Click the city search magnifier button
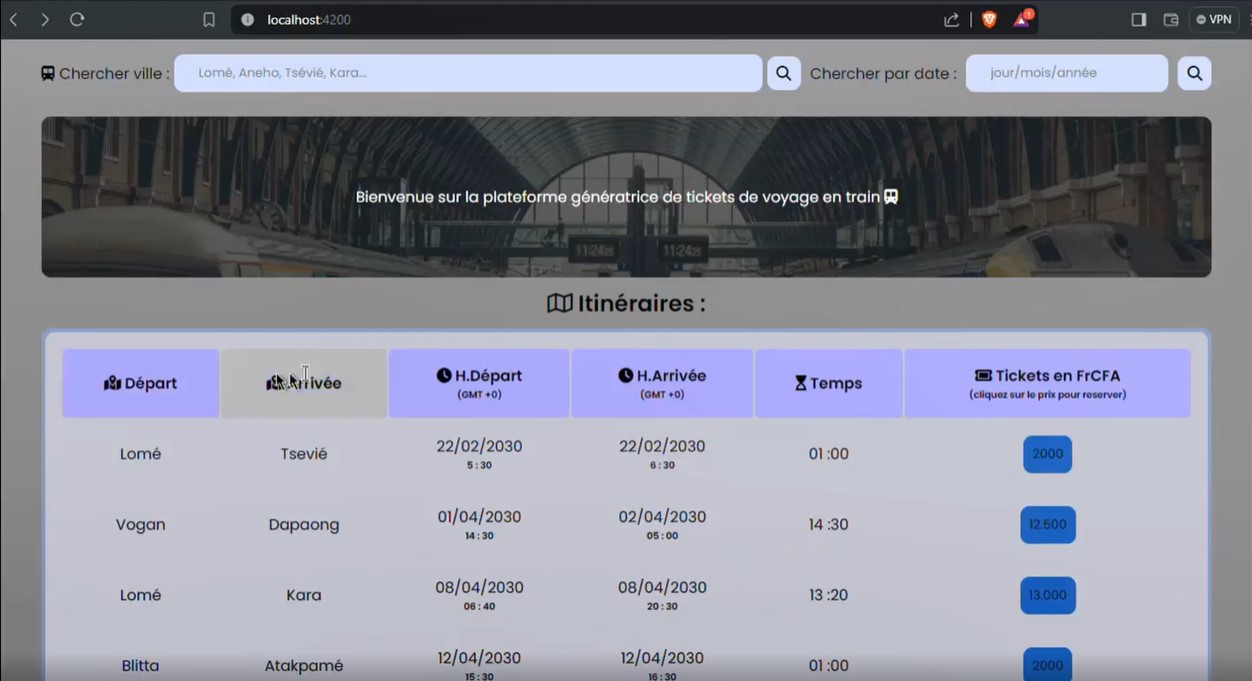1252x681 pixels. point(783,73)
